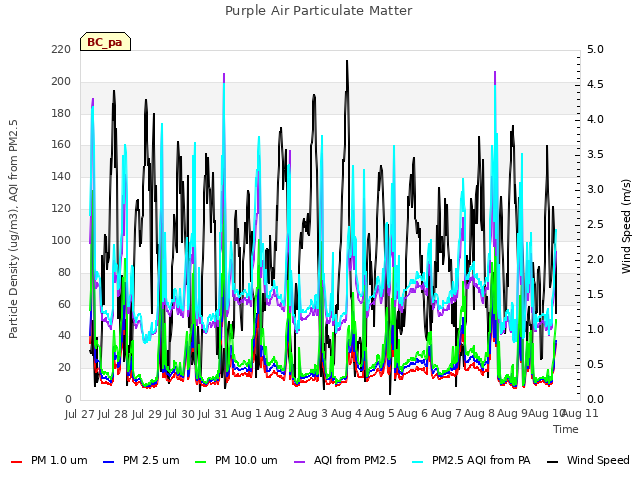Click the Jul 29 x-axis tick label
The image size is (640, 480).
(x=146, y=414)
